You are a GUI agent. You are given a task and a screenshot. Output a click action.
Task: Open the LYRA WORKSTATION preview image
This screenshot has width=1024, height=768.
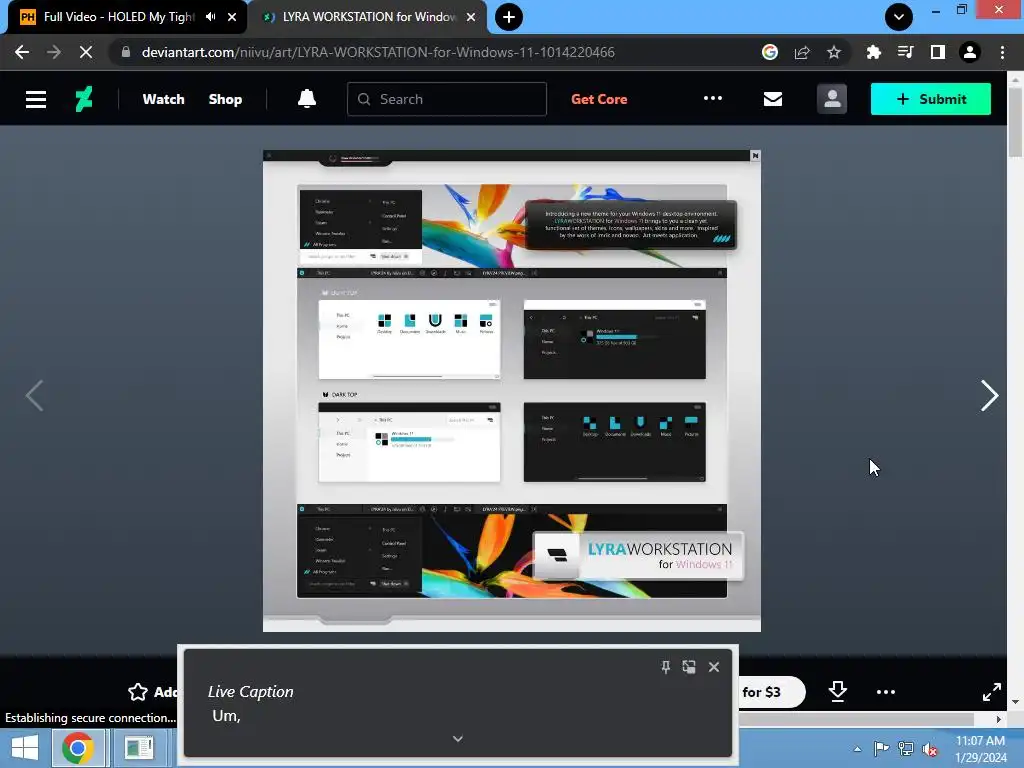[x=511, y=391]
